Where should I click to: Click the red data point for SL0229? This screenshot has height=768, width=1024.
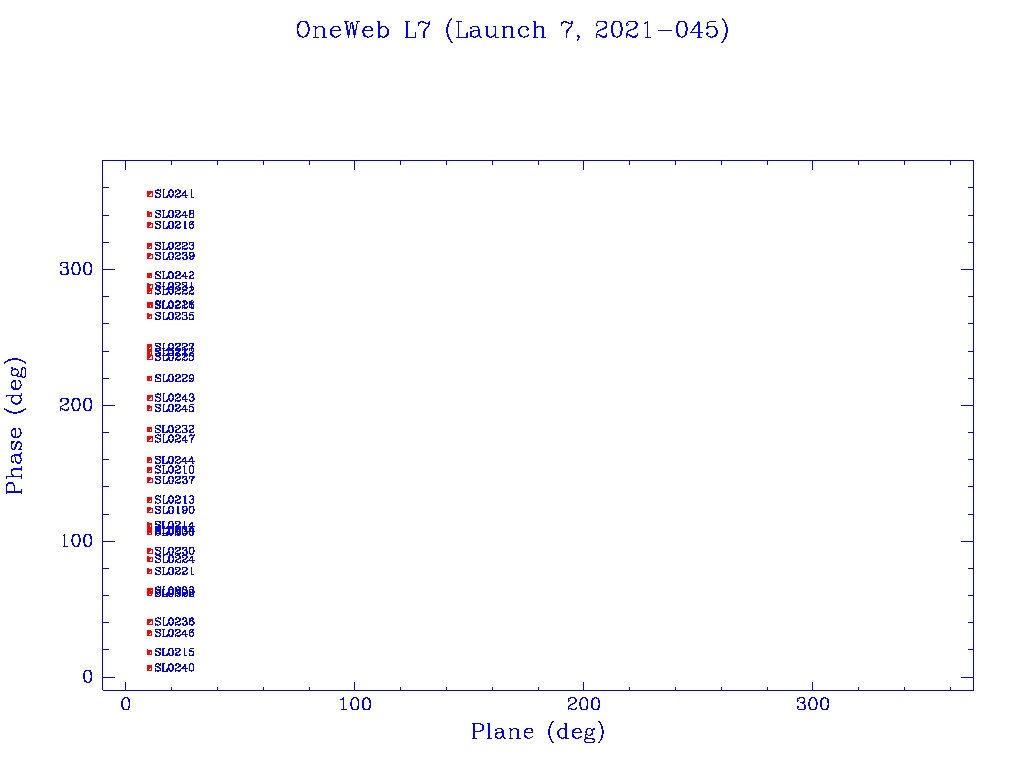point(149,379)
